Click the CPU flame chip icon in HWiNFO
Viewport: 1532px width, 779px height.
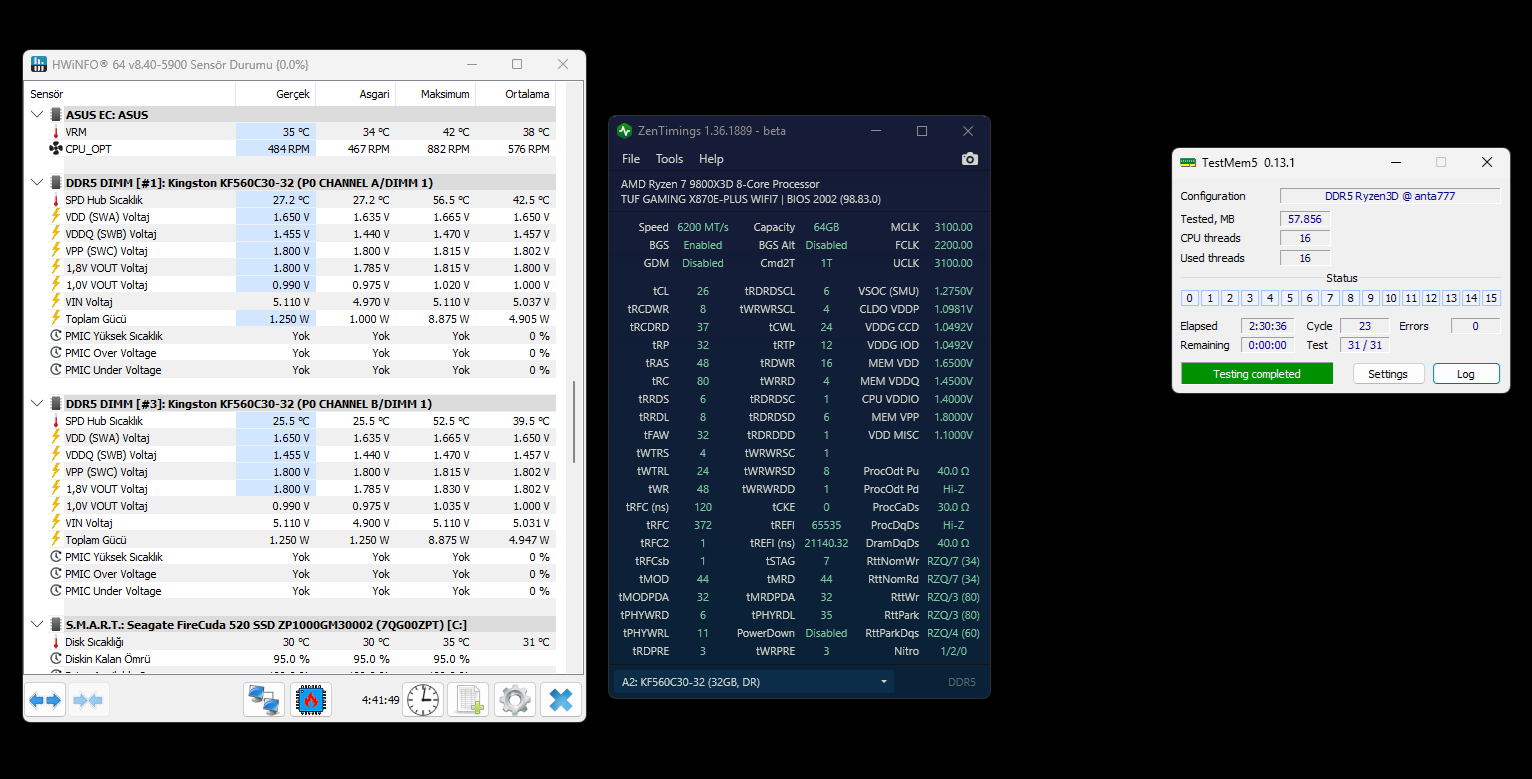click(311, 700)
